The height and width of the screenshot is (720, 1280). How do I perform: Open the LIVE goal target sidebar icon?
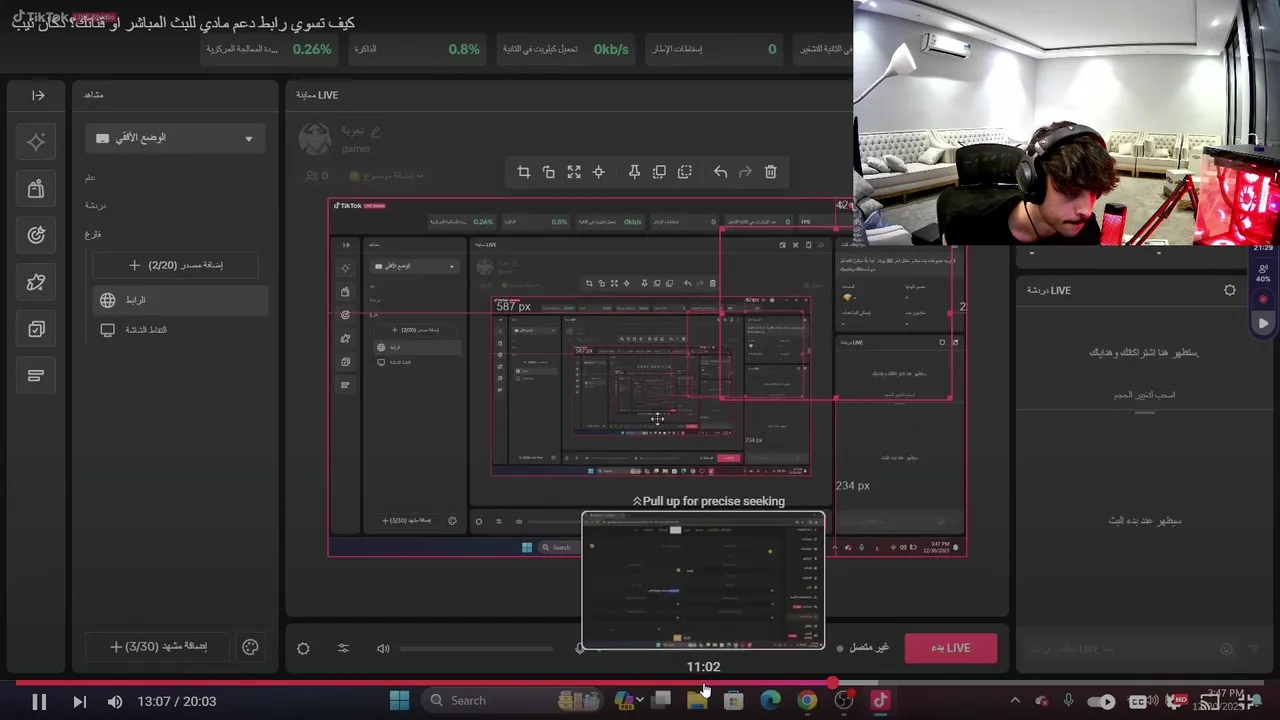[x=36, y=235]
